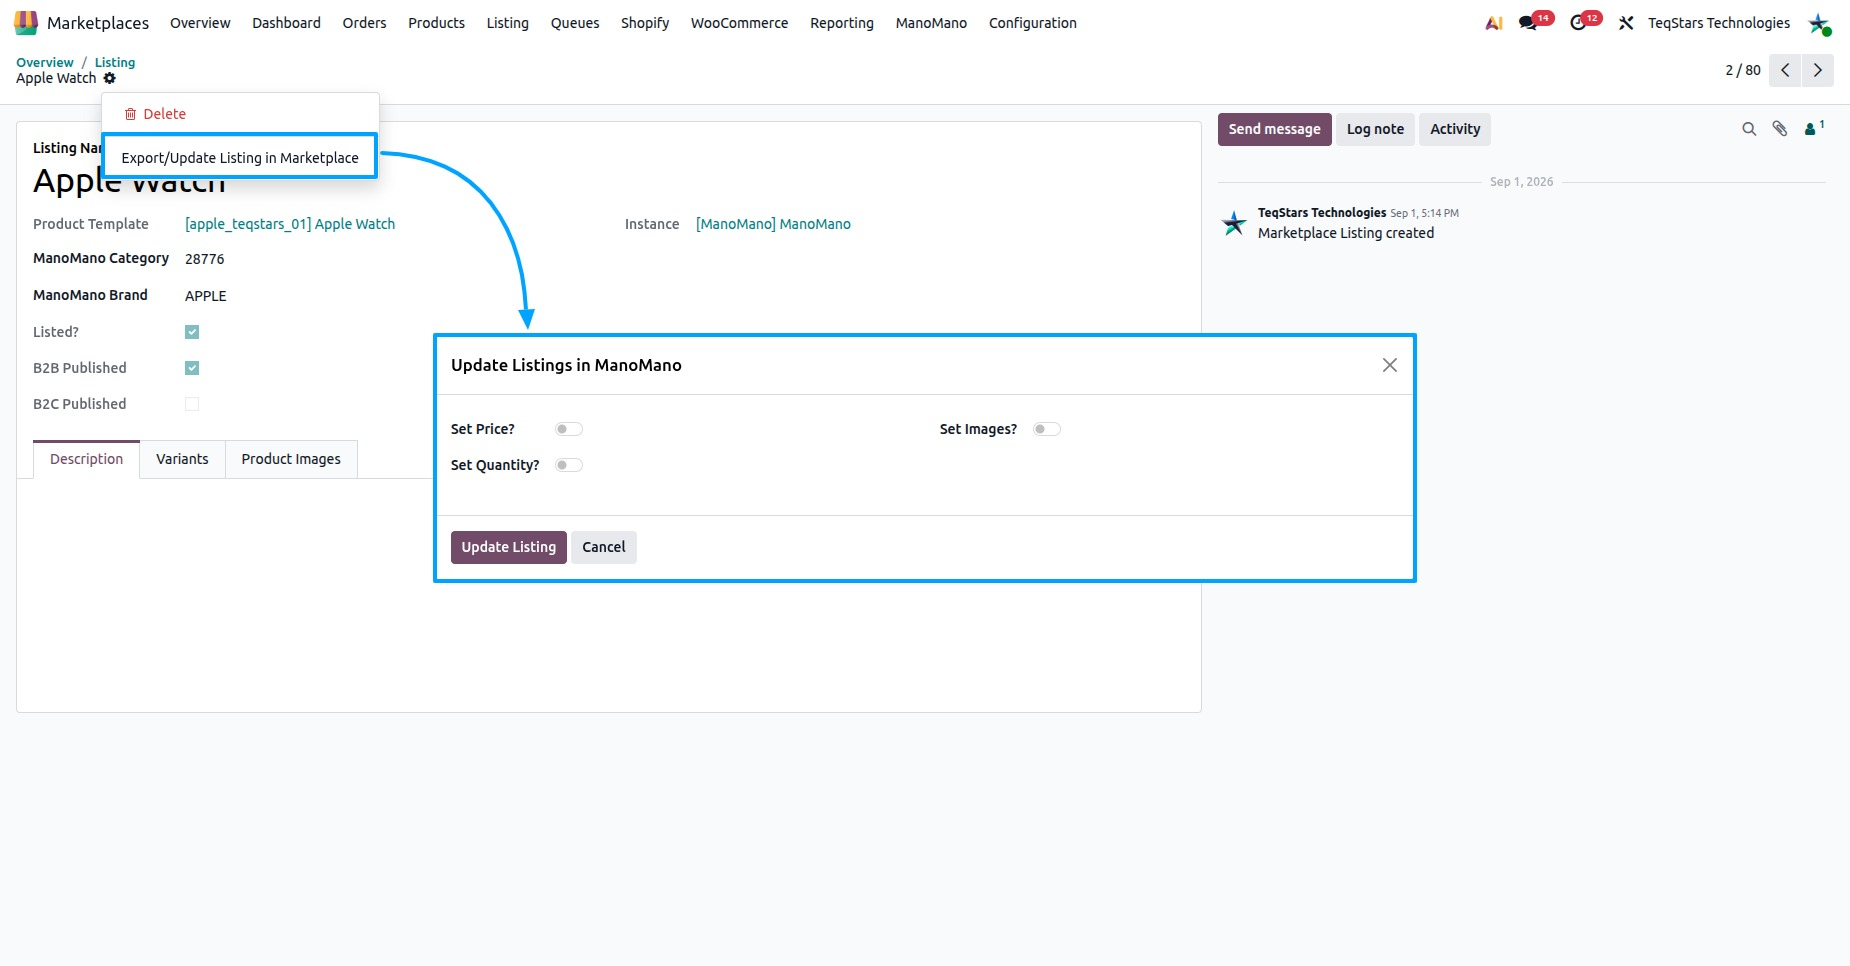Open the gear actions menu beside Apple Watch
The width and height of the screenshot is (1850, 966).
110,78
